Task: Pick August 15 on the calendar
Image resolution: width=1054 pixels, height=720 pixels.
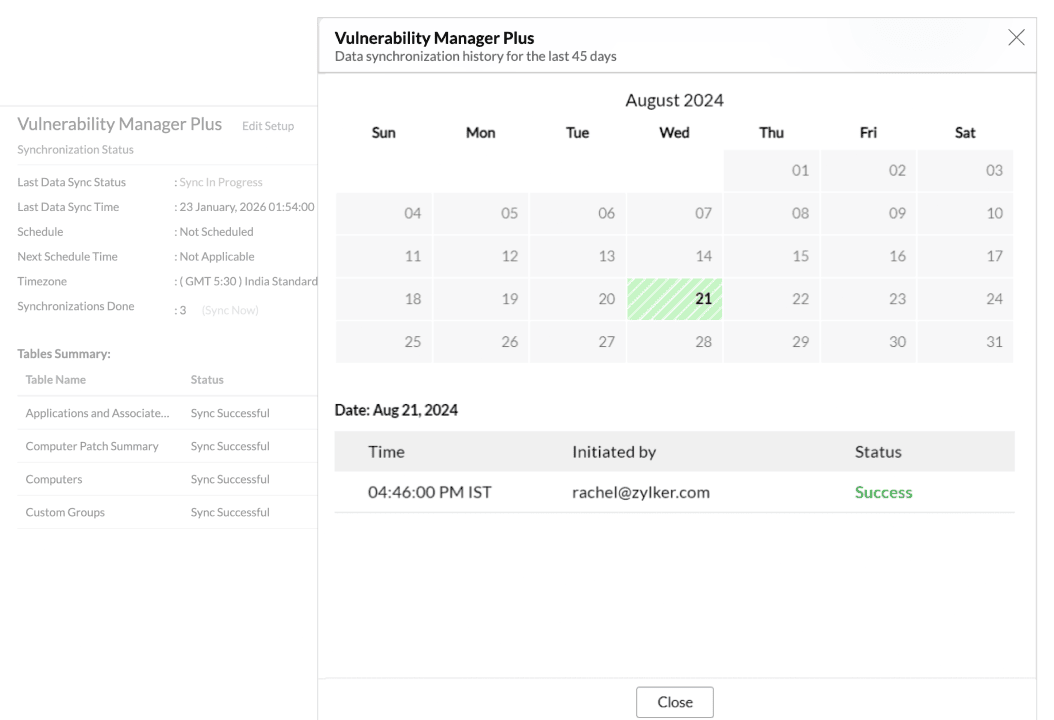Action: [771, 256]
